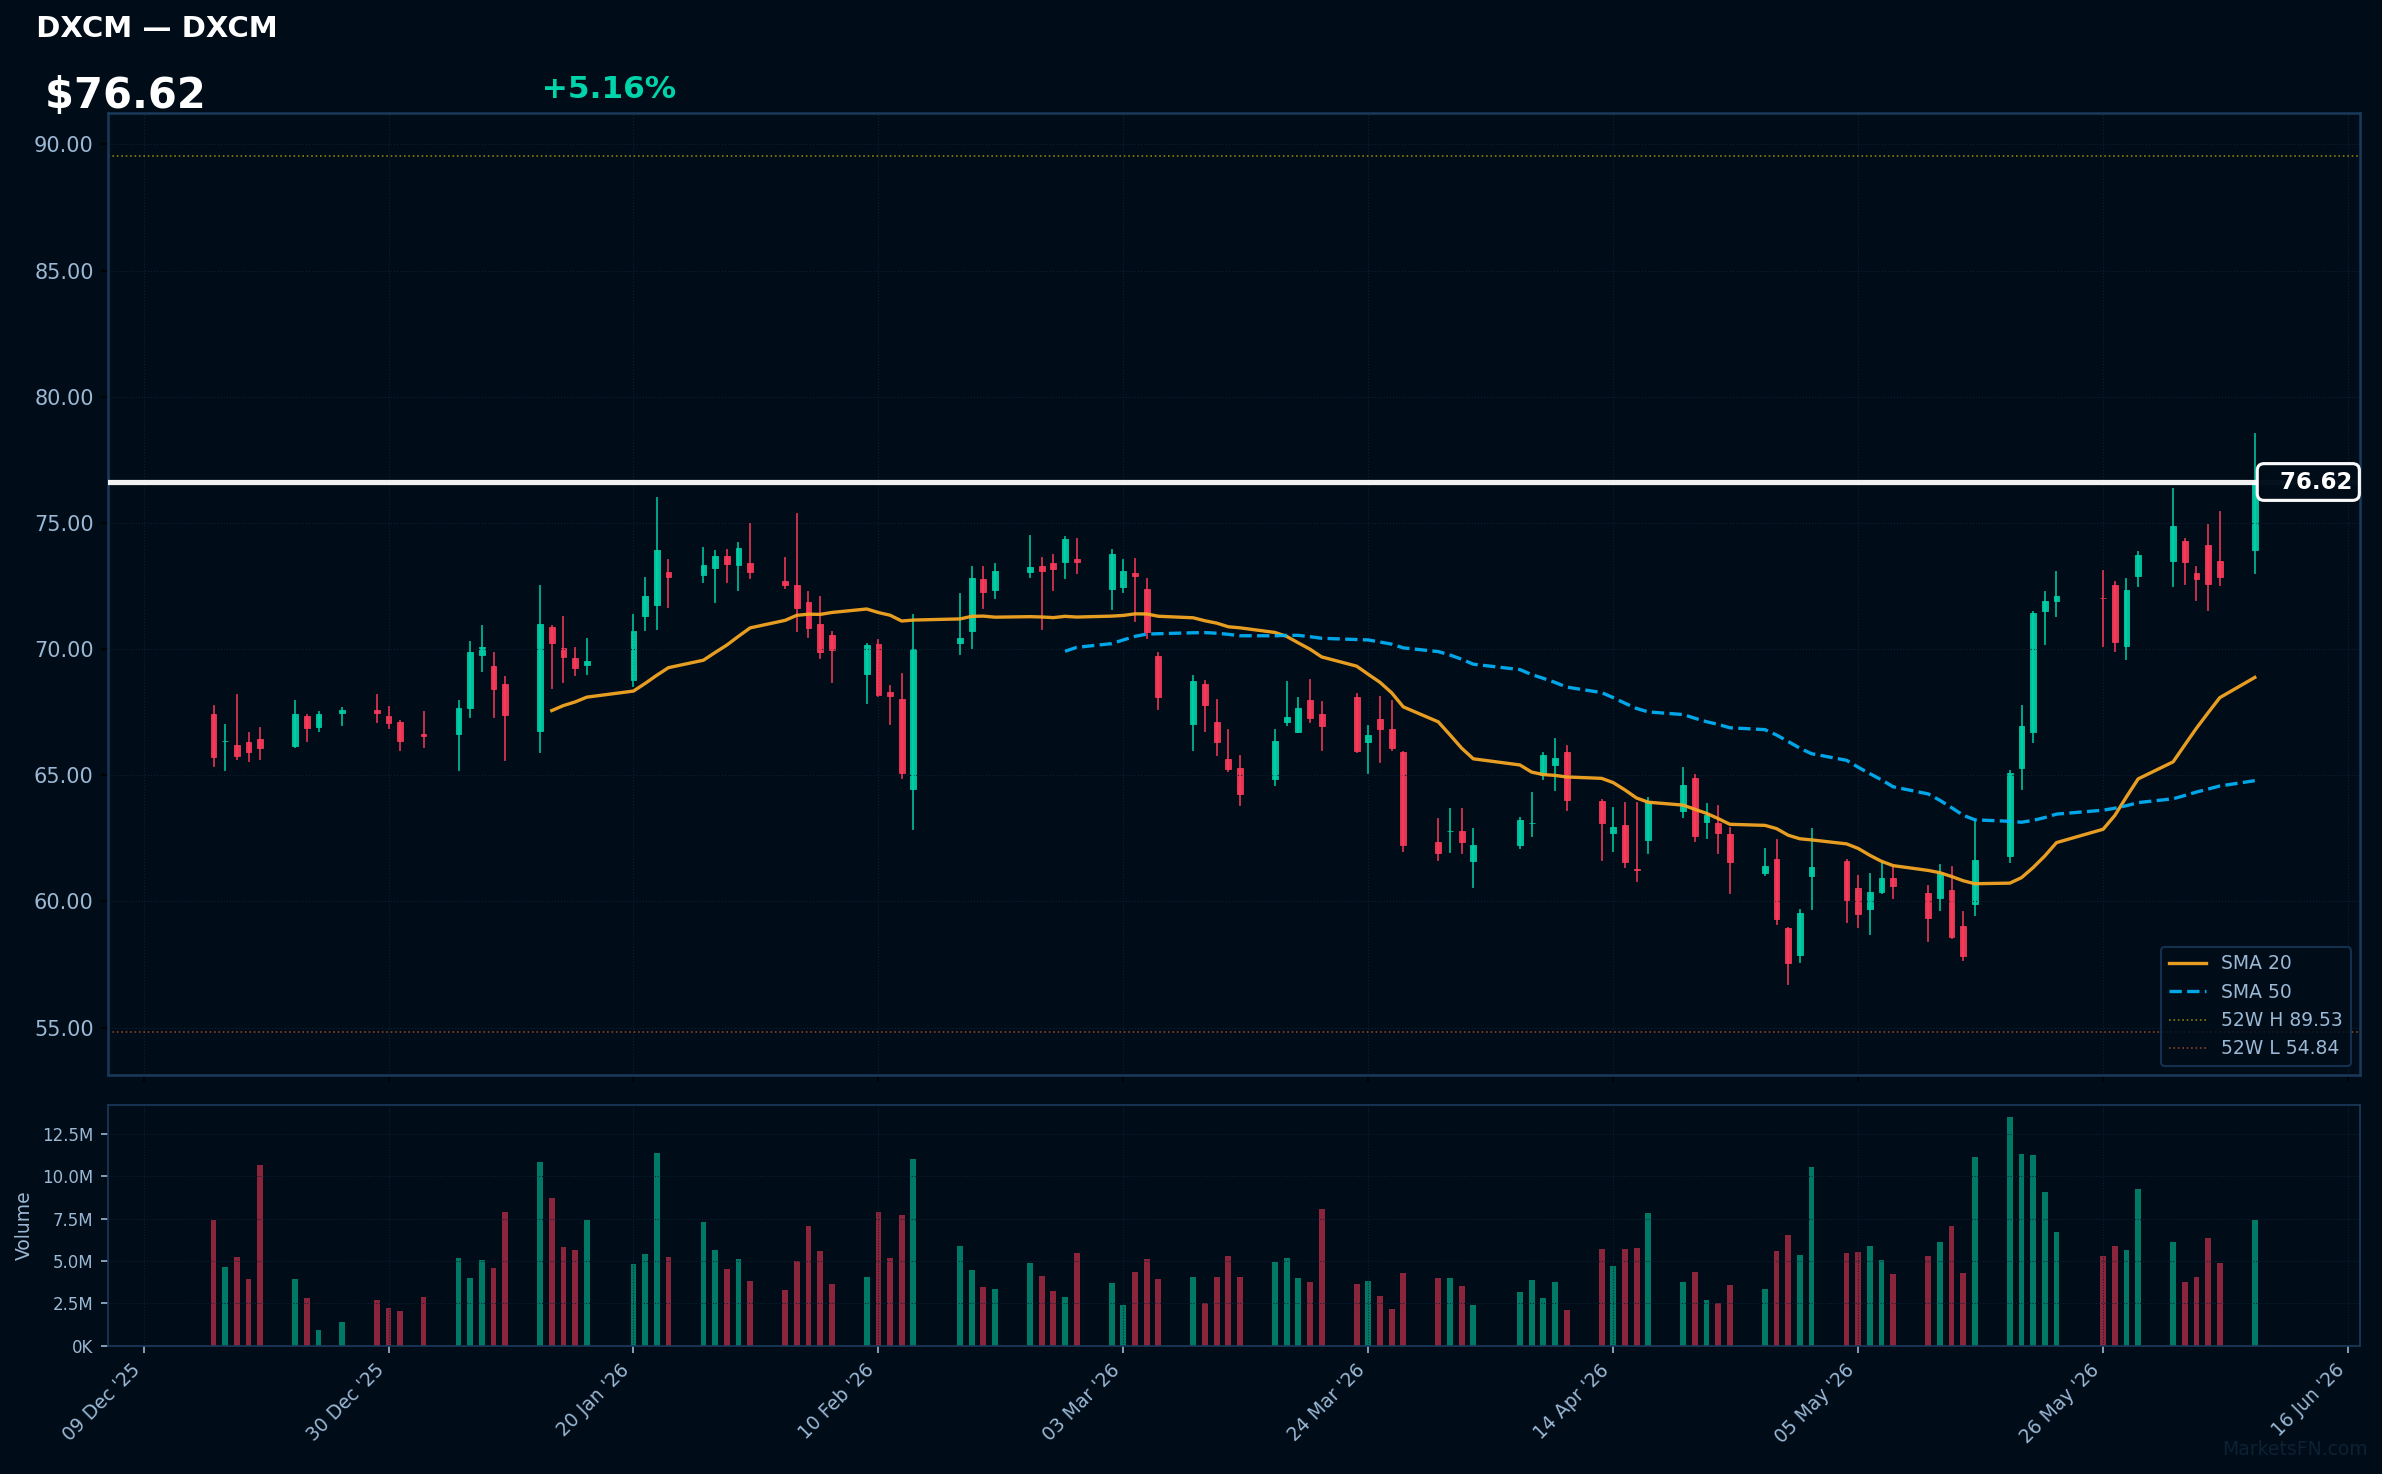Click the 75.00 price axis label
Screen dimensions: 2382x1474
click(63, 524)
